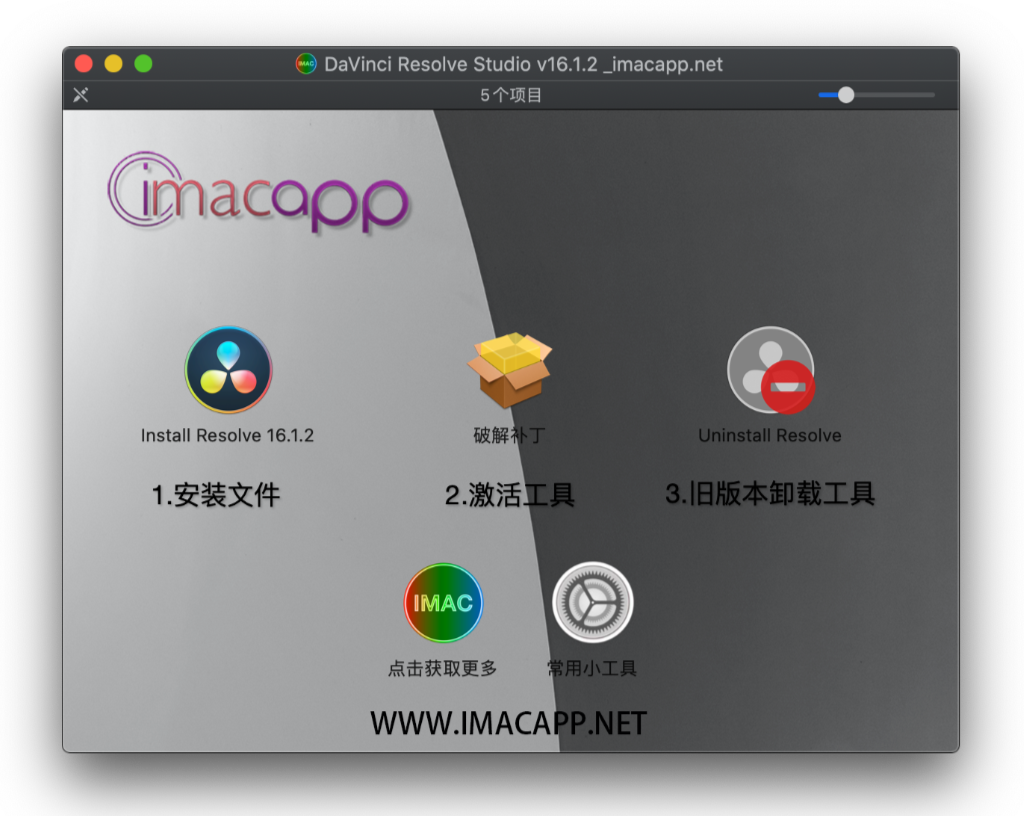Close the window with the red button
The height and width of the screenshot is (816, 1024).
[x=84, y=64]
